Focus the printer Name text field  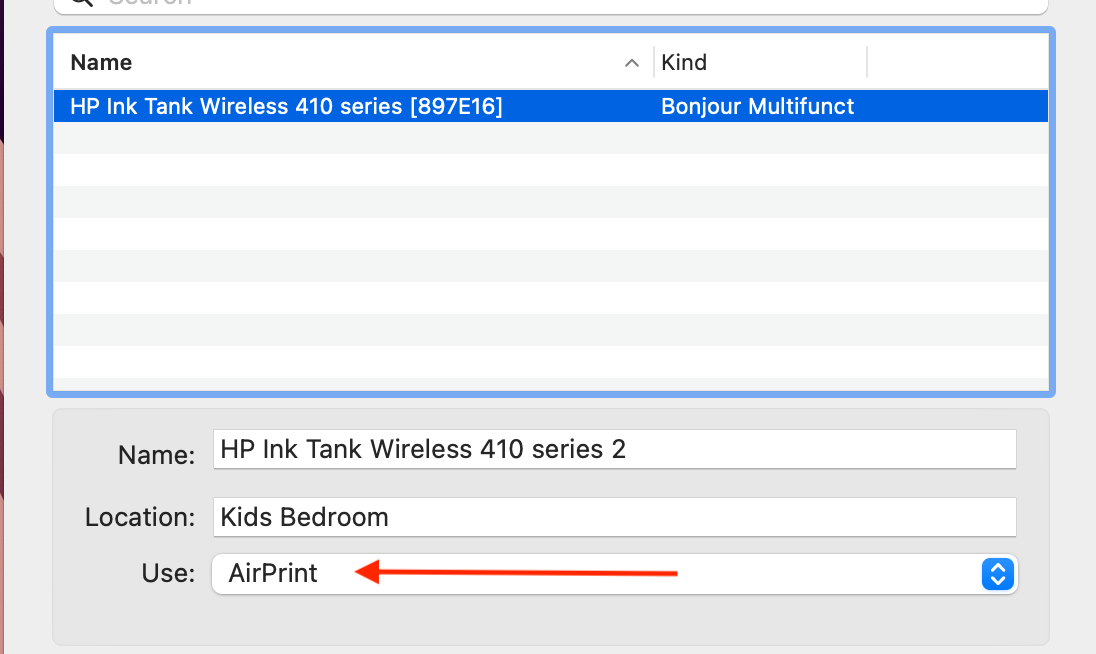point(614,450)
